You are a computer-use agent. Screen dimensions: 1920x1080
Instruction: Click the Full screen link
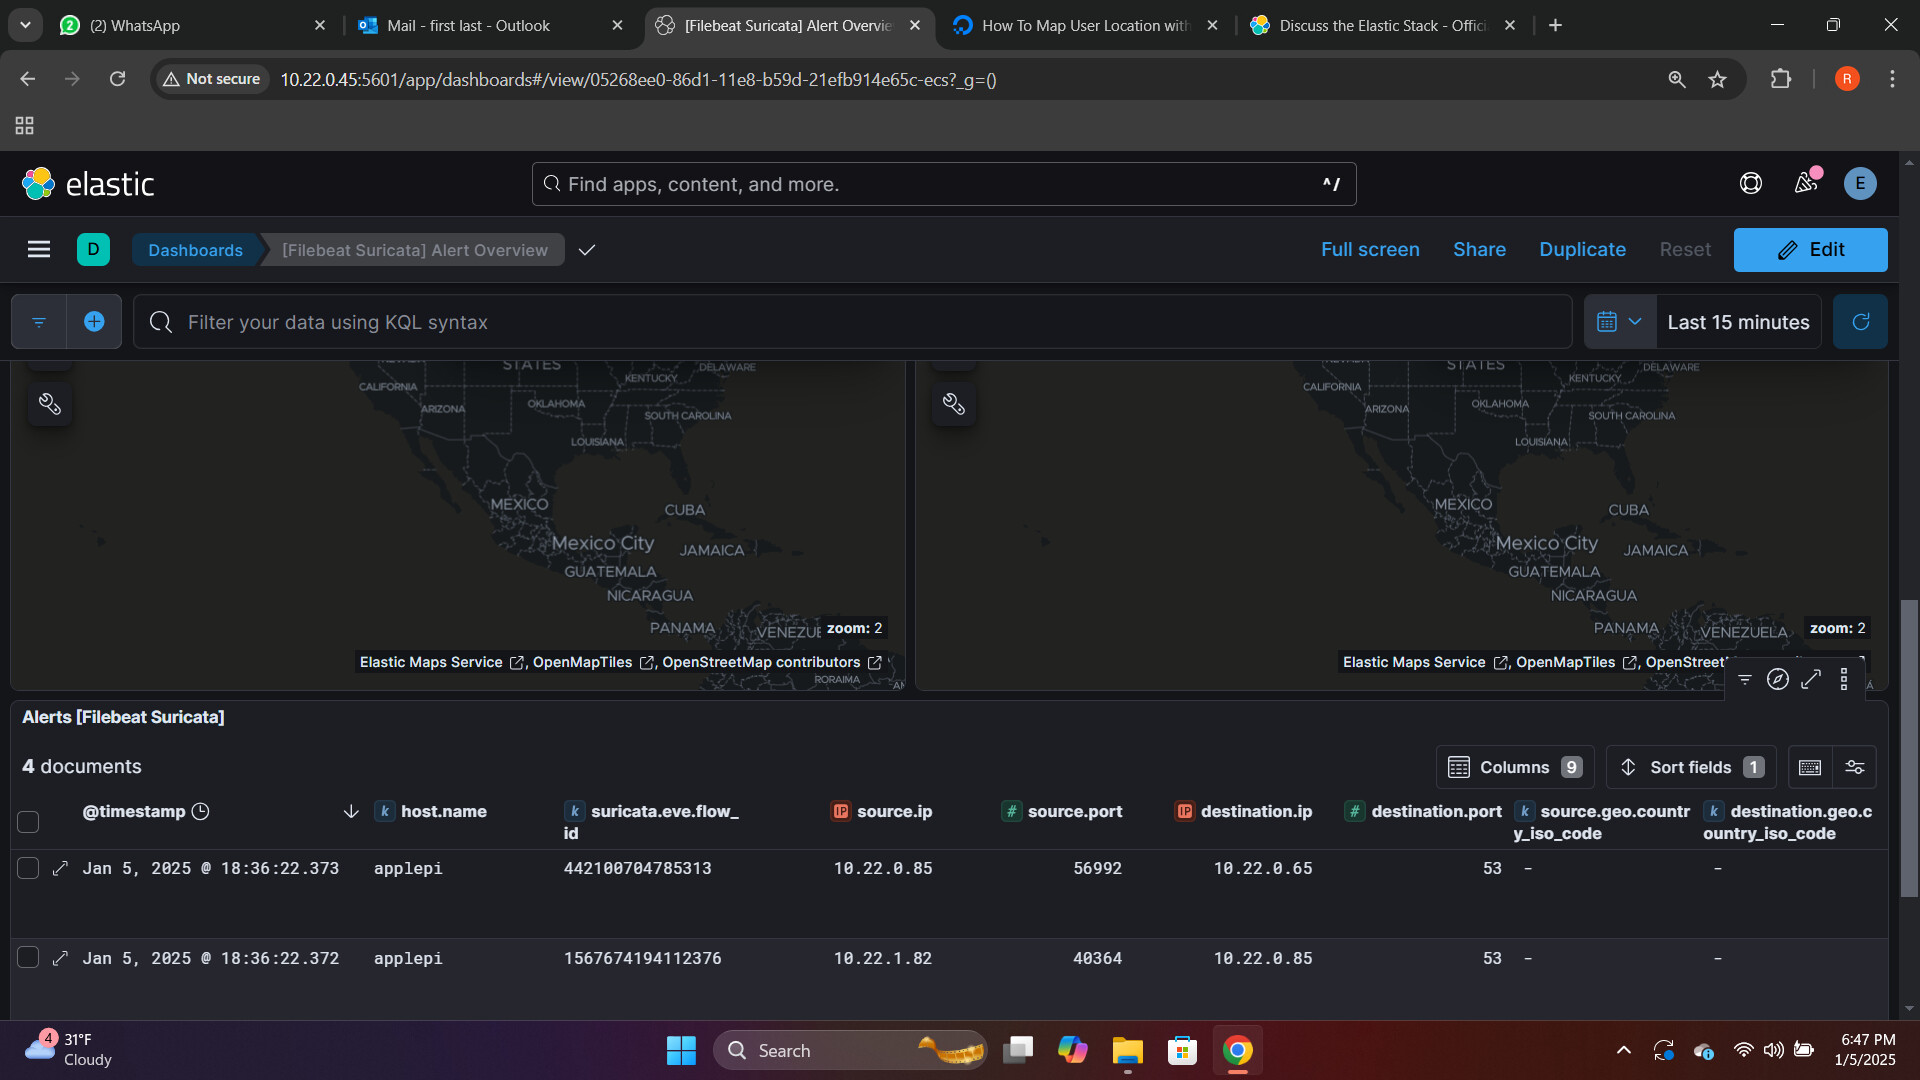pyautogui.click(x=1370, y=250)
